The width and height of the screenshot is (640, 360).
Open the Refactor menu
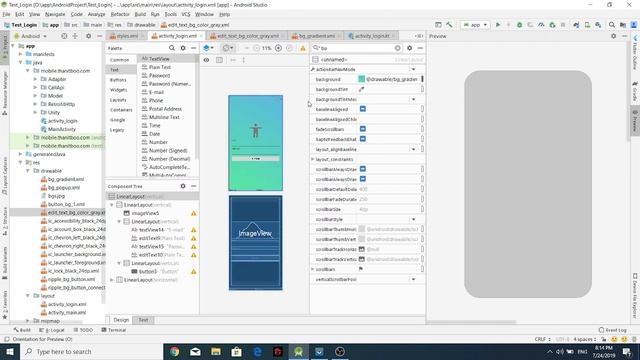[x=120, y=14]
